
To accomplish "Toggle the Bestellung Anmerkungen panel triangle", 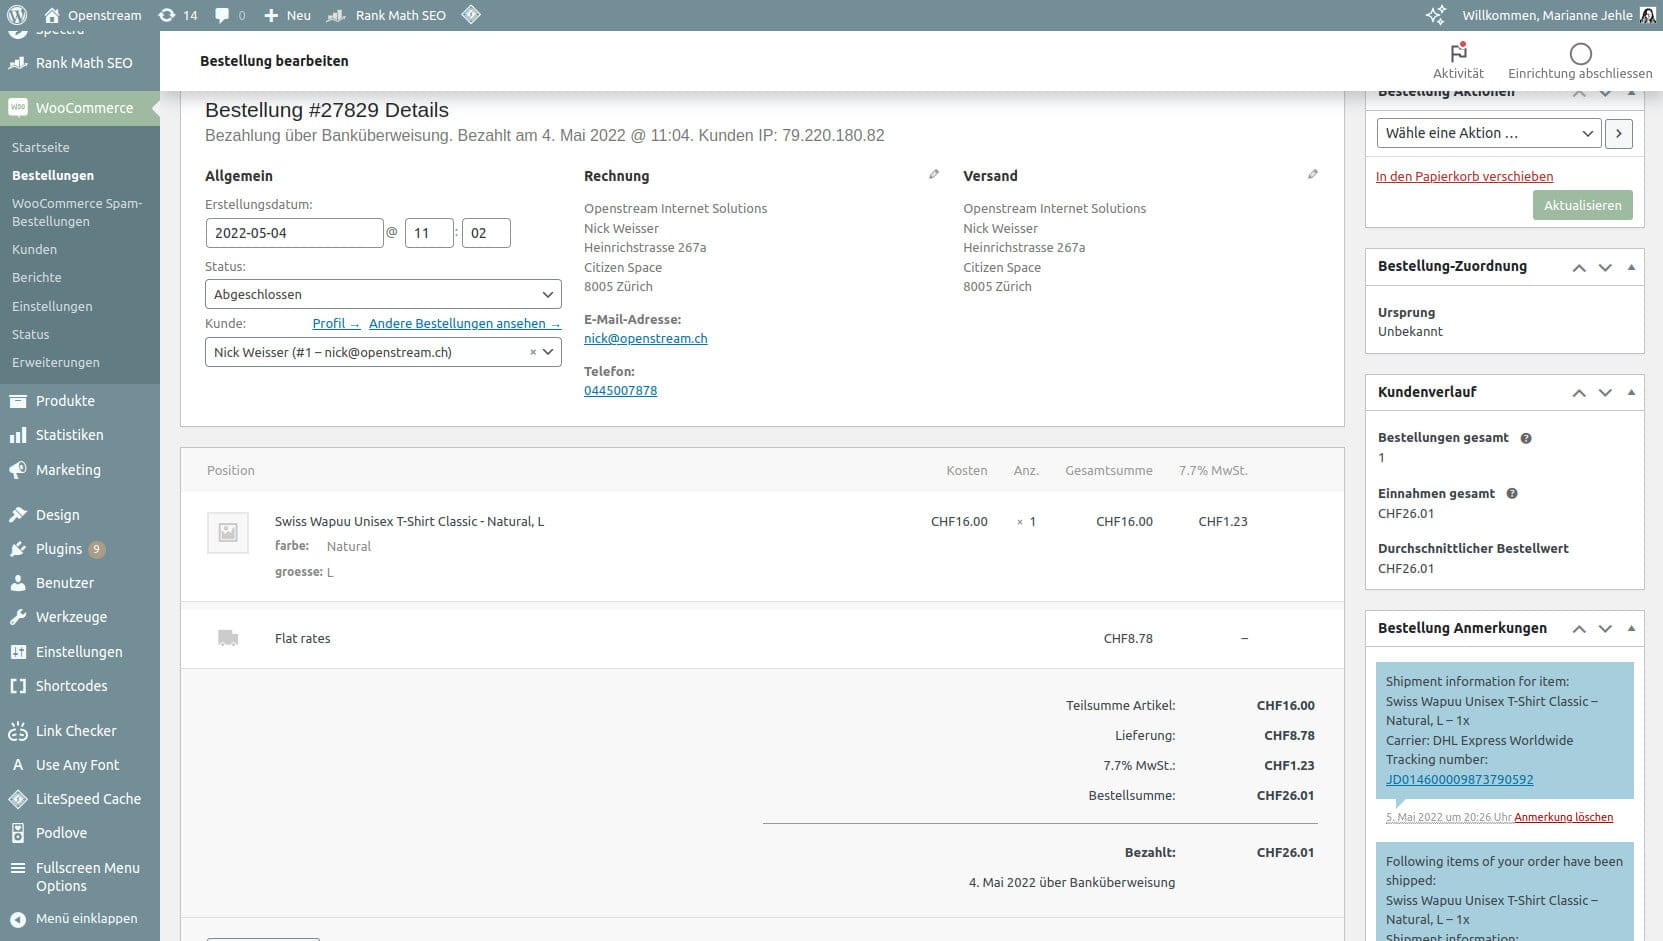I will (1631, 628).
